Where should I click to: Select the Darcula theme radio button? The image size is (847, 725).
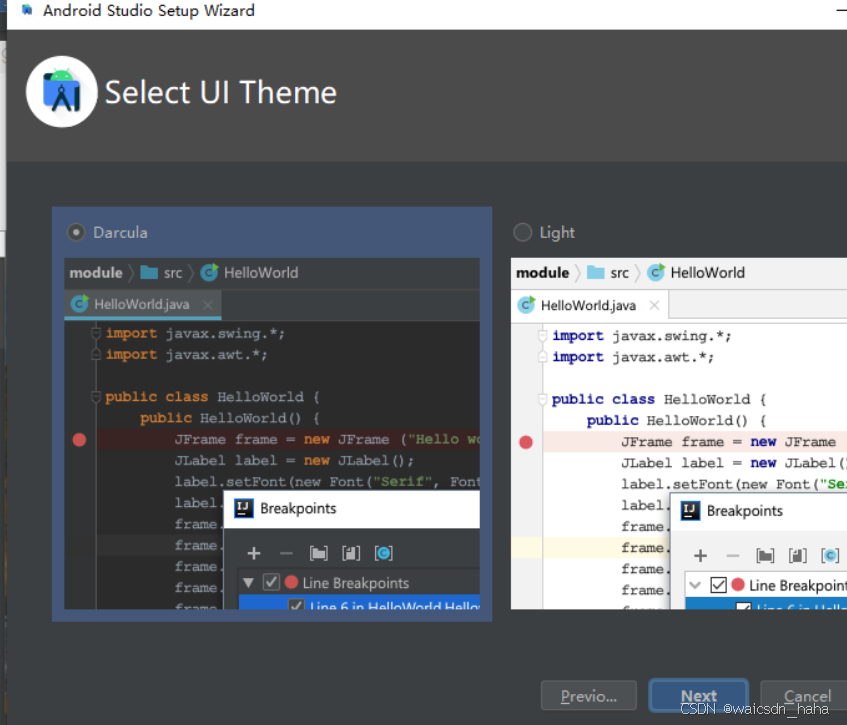(x=76, y=232)
